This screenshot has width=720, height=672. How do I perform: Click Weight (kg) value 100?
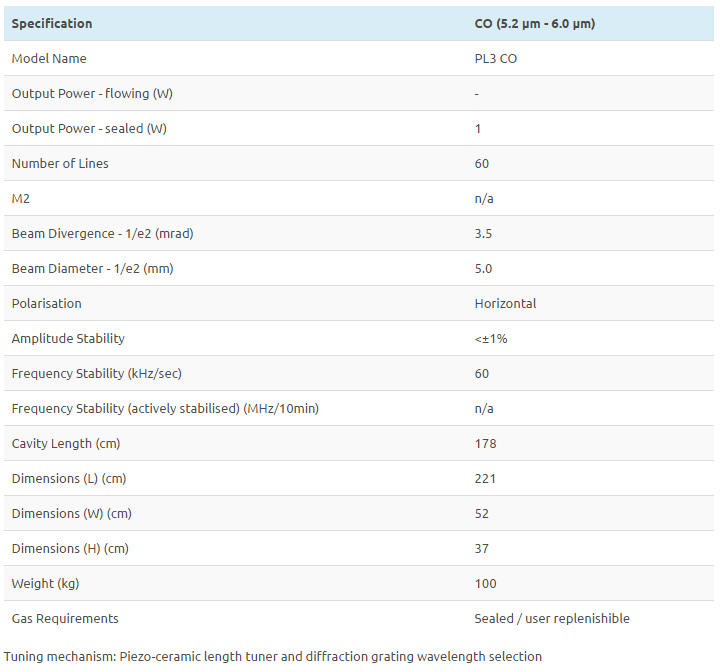(x=485, y=583)
